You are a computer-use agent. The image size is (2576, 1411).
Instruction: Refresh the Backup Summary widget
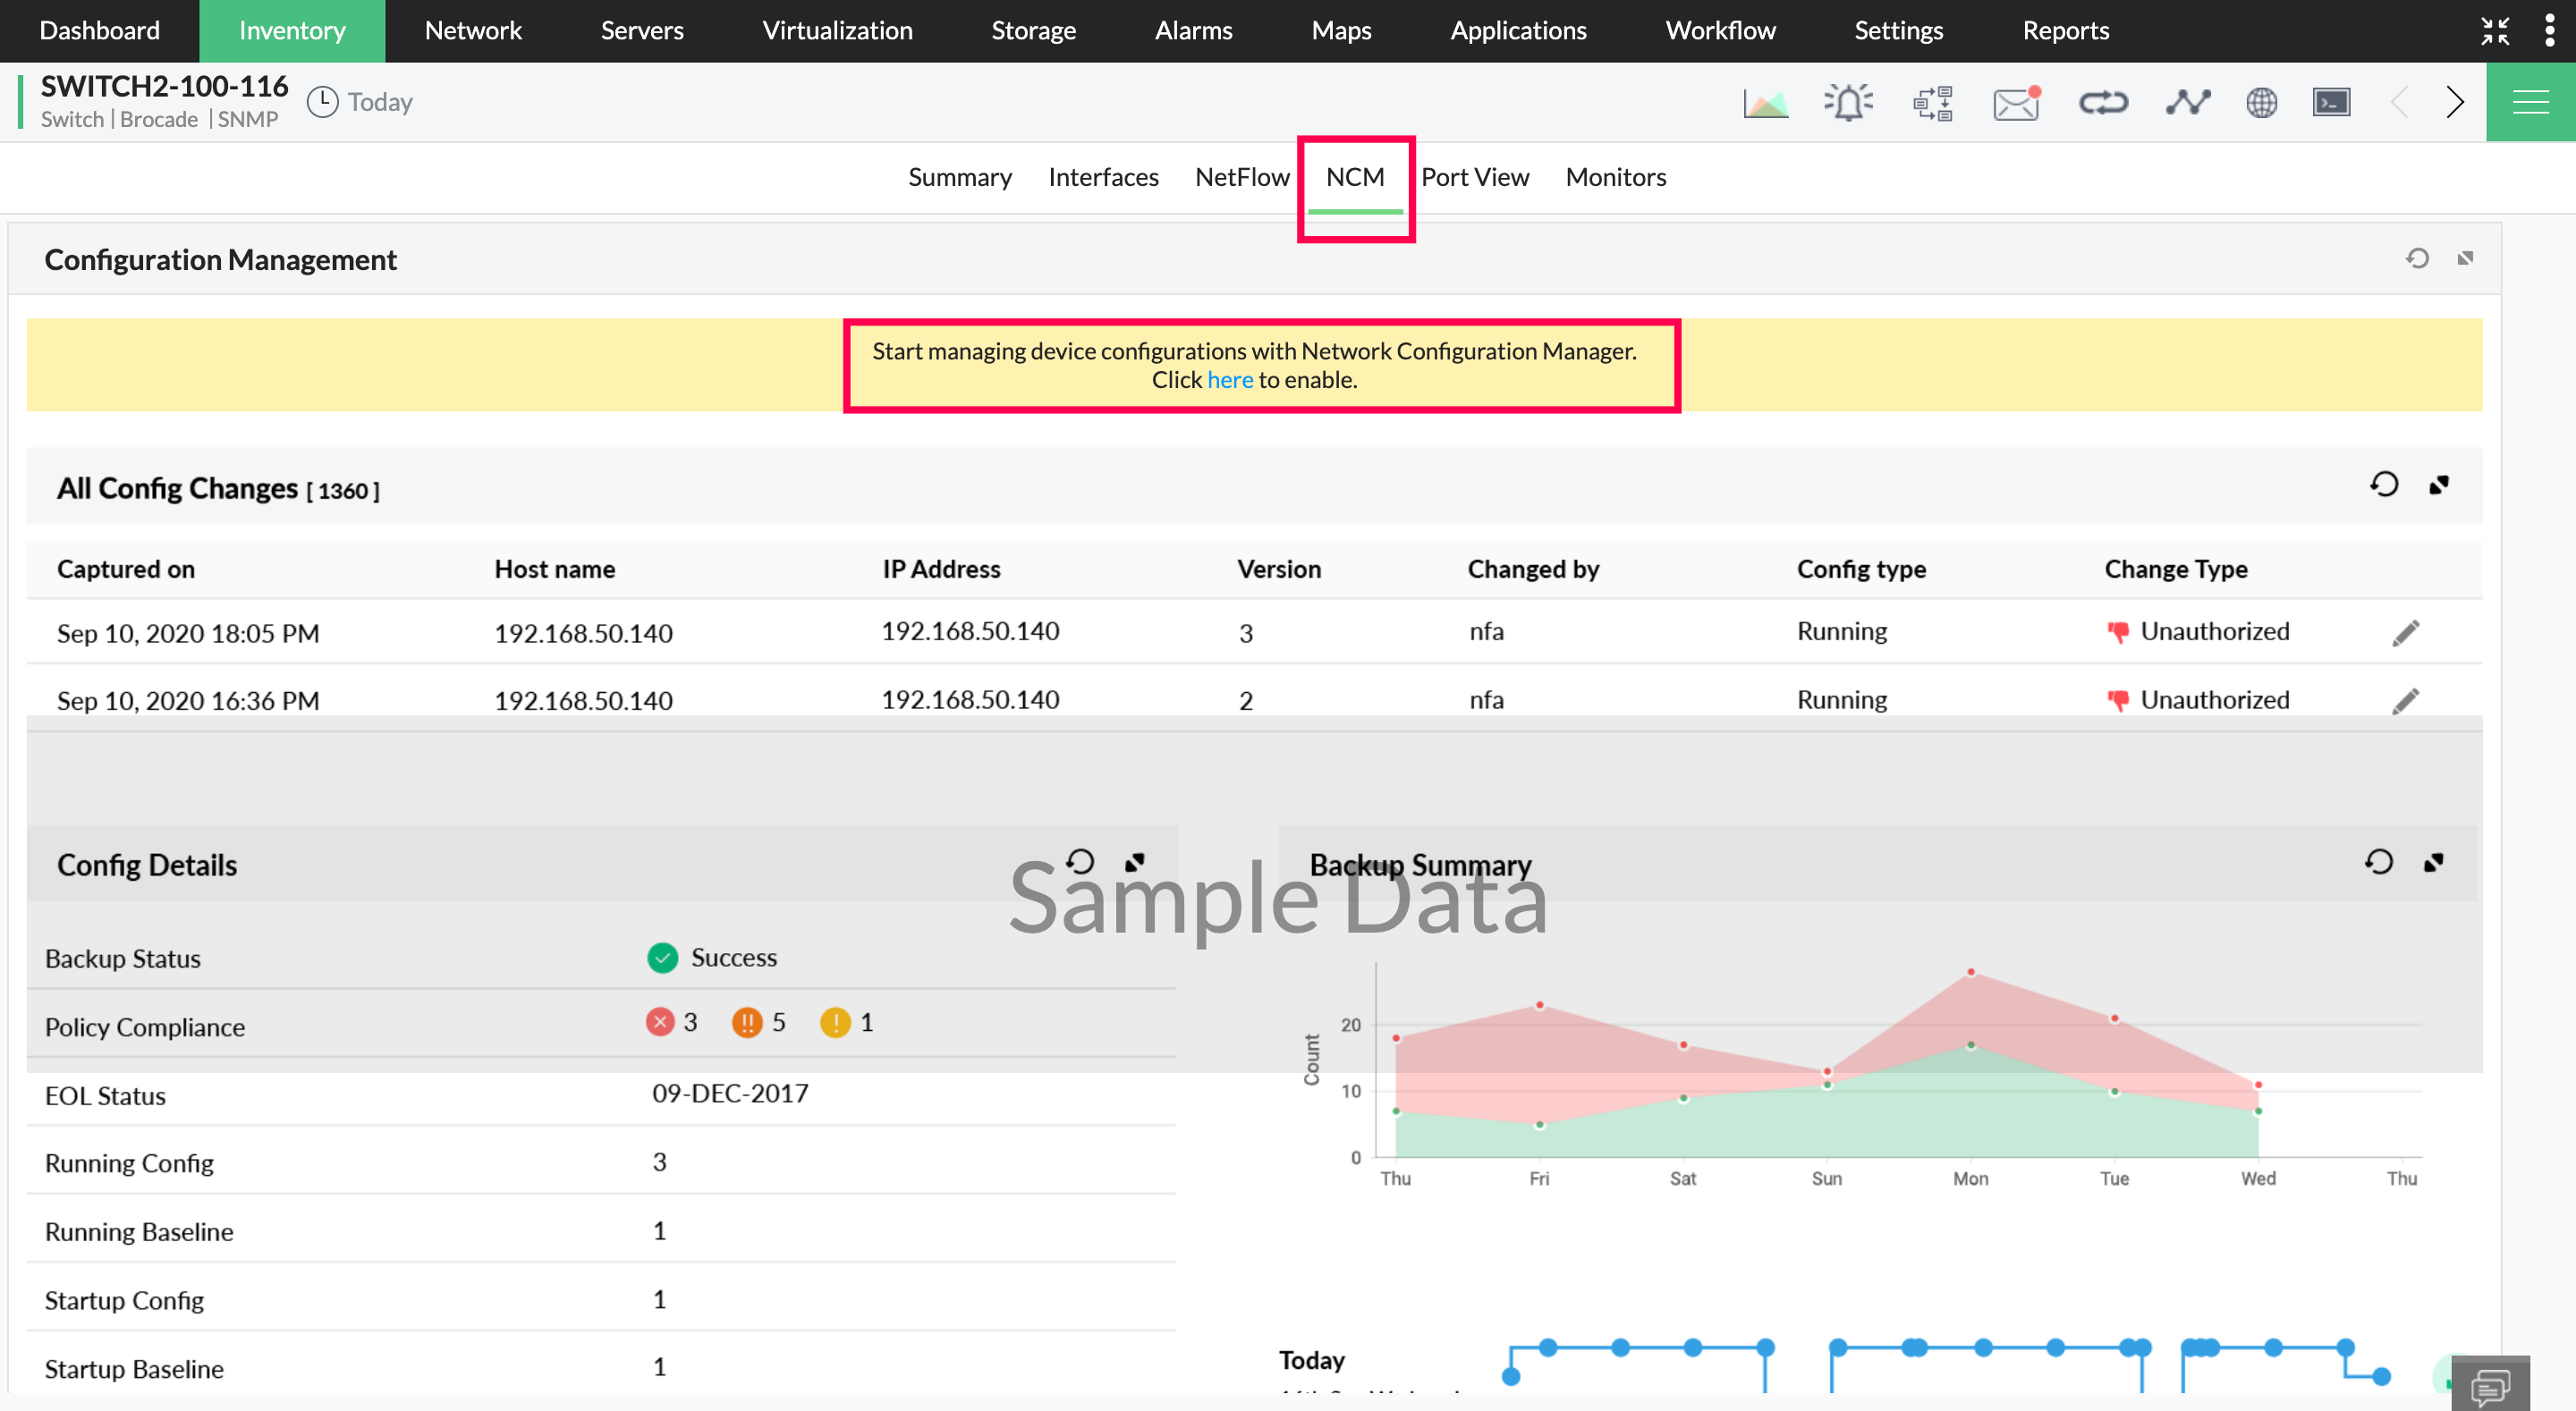click(2379, 862)
